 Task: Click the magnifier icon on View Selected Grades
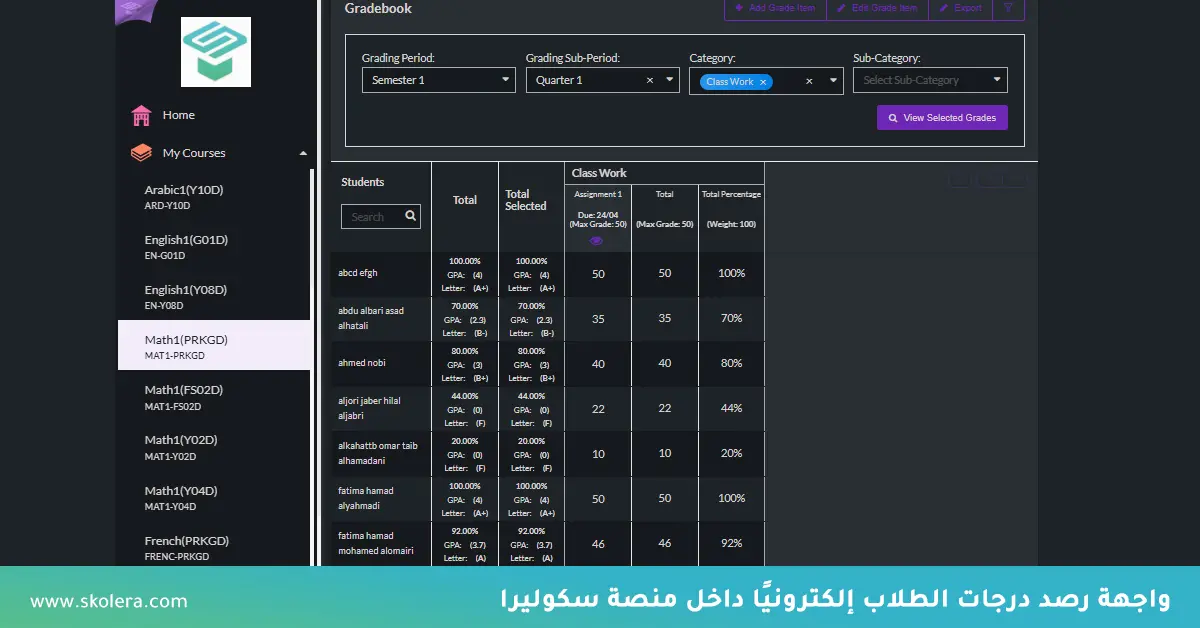[893, 117]
